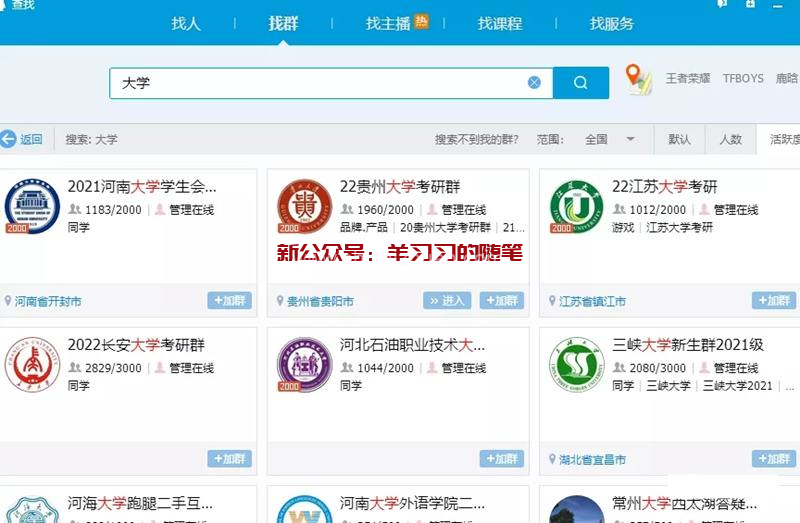Viewport: 800px width, 523px height.
Task: Open 2021河南大学学生会 group avatar
Action: [x=32, y=207]
